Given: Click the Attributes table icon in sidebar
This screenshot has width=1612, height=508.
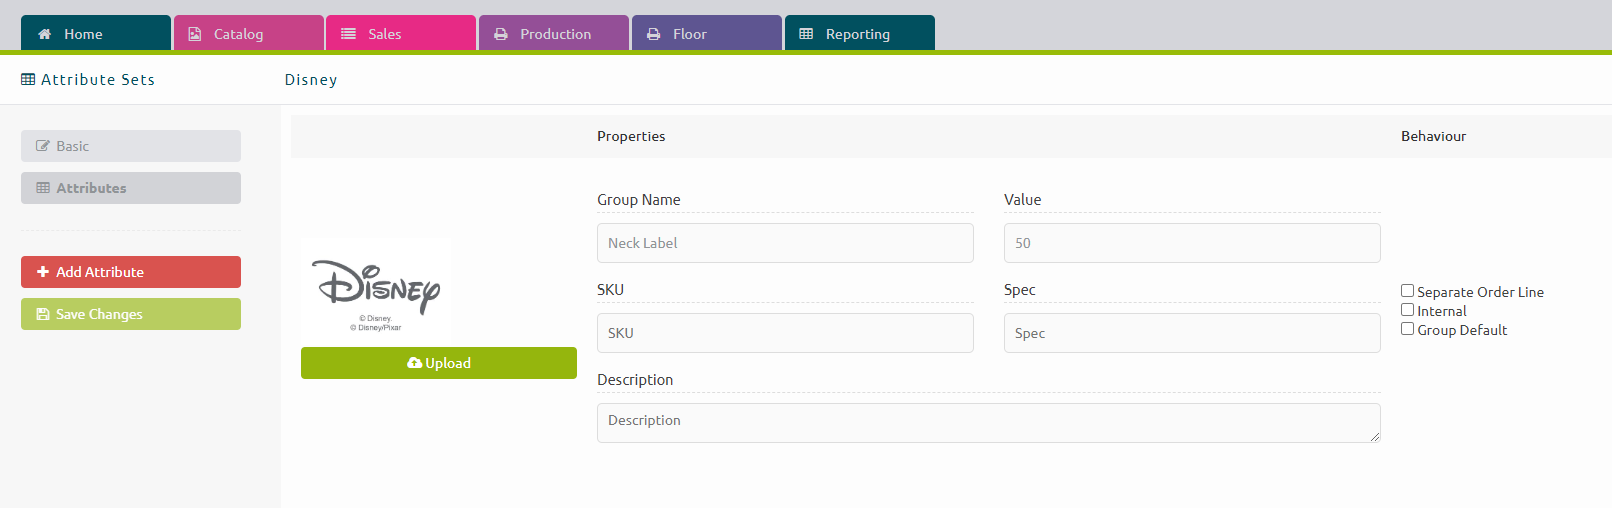Looking at the screenshot, I should [x=43, y=188].
